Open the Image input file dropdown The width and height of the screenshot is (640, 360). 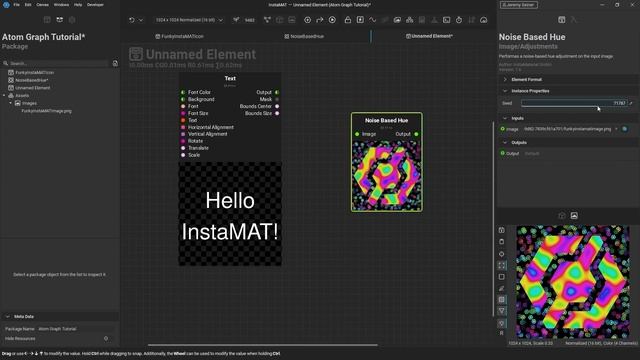coord(616,129)
